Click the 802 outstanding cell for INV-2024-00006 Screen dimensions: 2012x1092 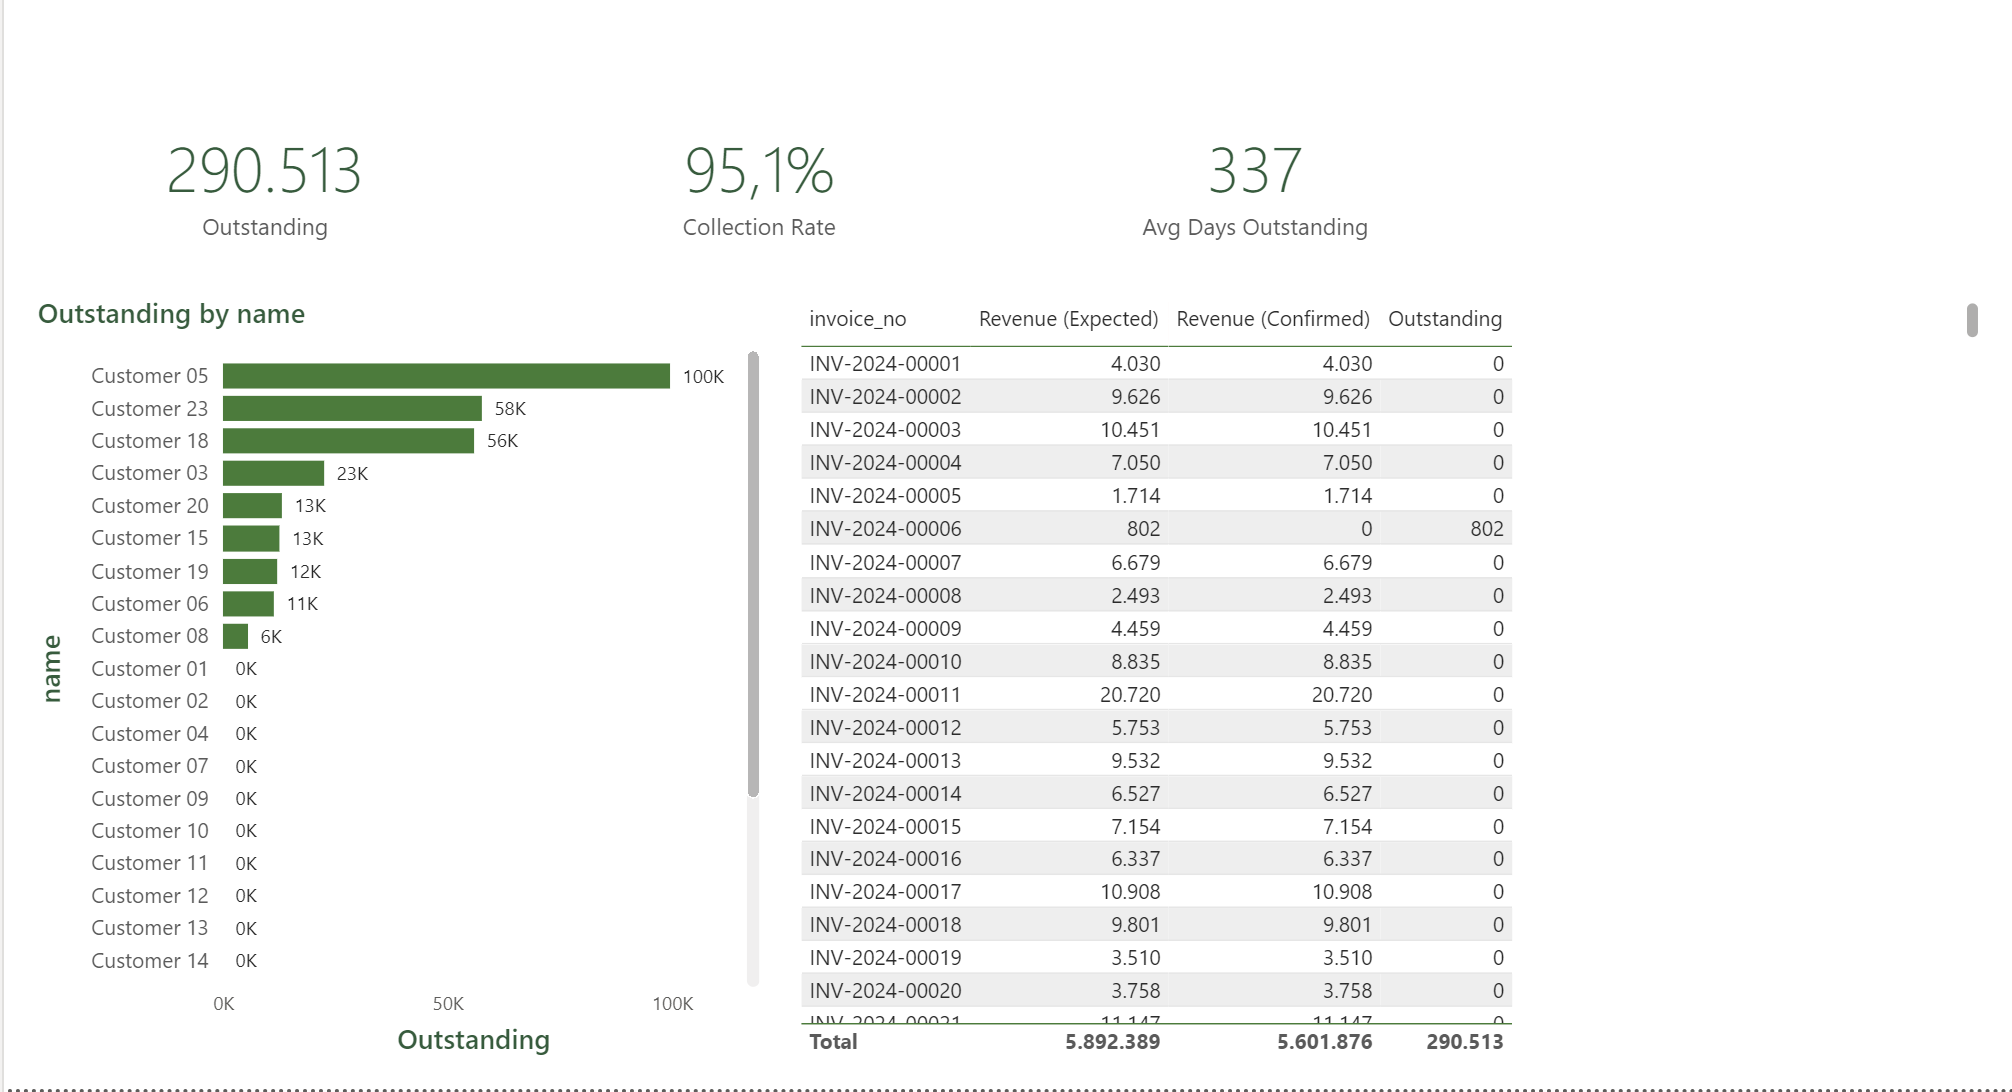click(x=1486, y=529)
